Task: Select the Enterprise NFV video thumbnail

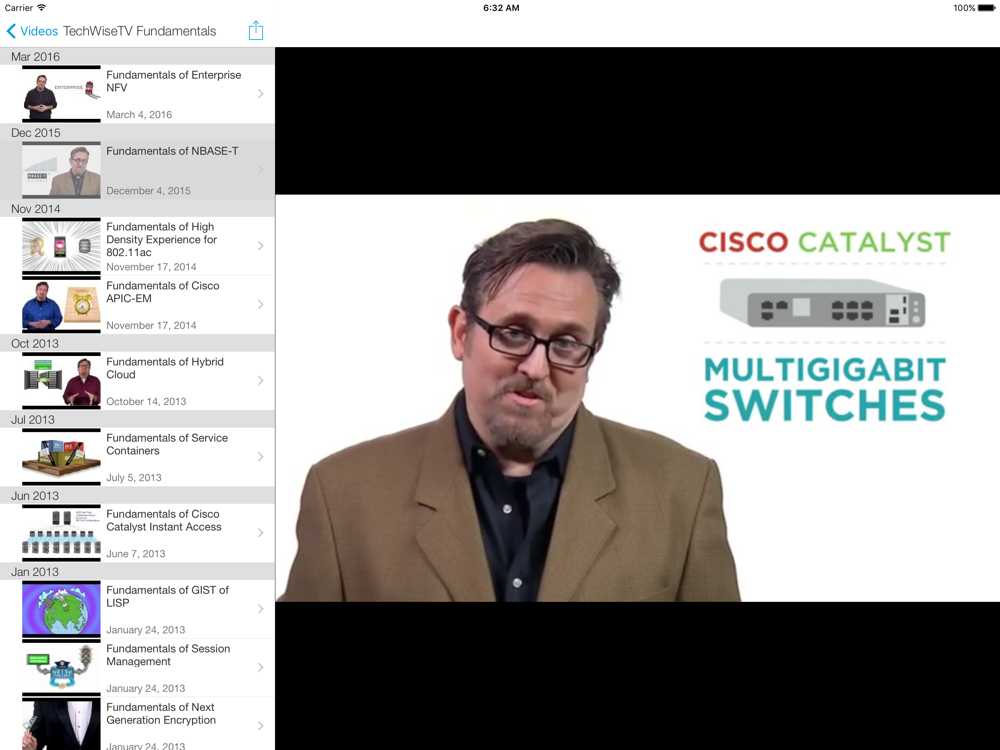Action: [x=61, y=94]
